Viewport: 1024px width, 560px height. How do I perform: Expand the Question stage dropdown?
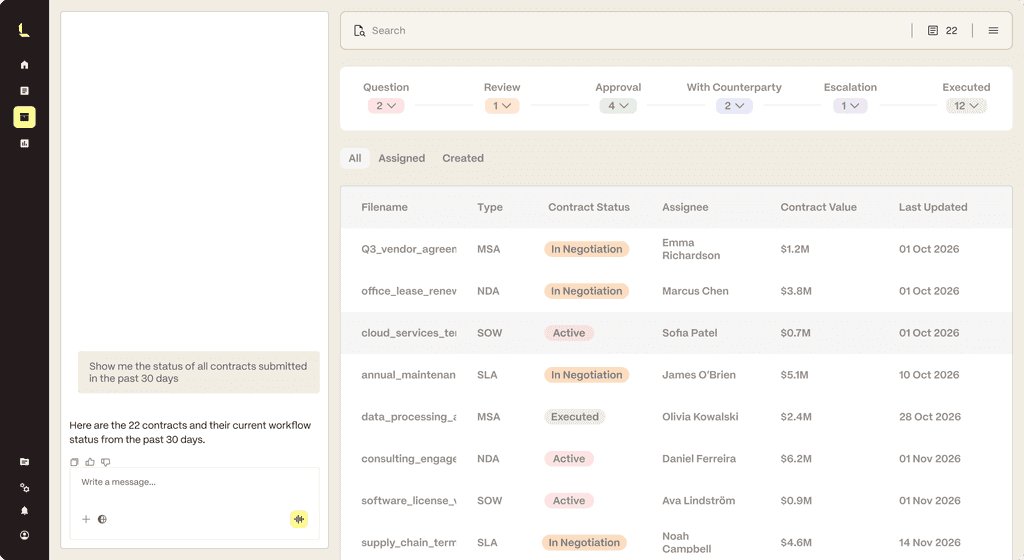[x=386, y=106]
